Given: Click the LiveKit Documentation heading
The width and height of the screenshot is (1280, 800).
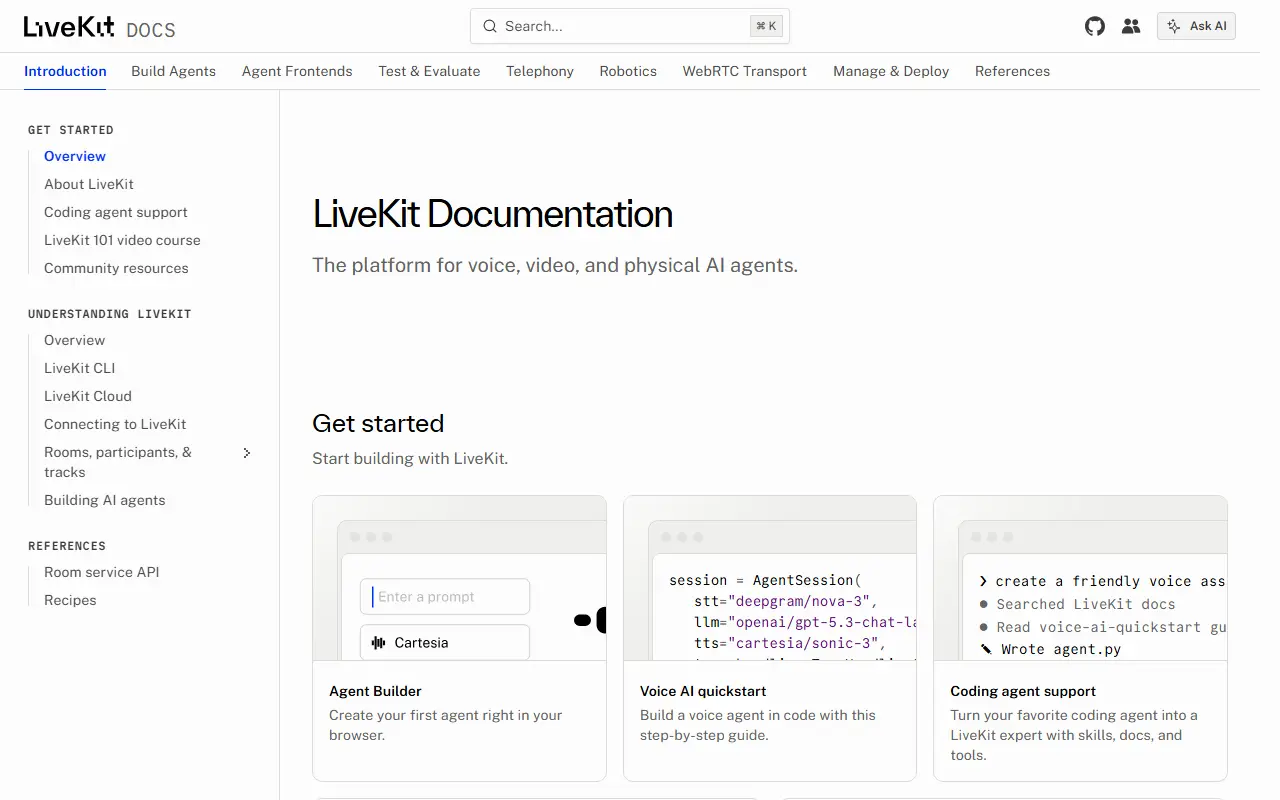Looking at the screenshot, I should pos(492,214).
